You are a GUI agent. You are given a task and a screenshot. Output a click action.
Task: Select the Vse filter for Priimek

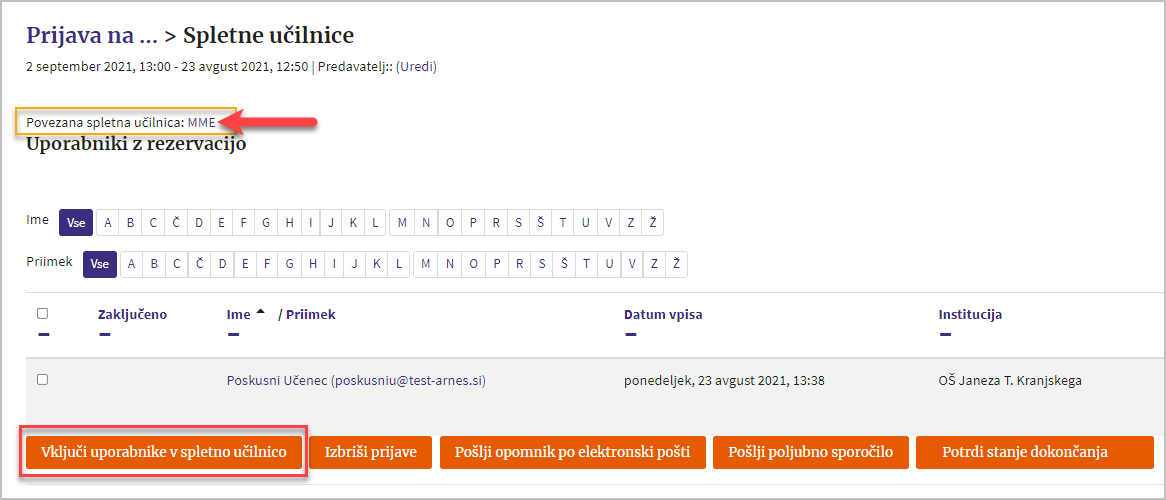(100, 264)
